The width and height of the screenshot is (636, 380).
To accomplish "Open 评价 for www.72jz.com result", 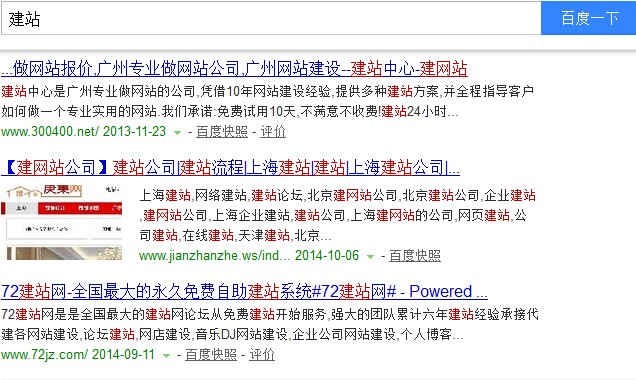I will (262, 354).
